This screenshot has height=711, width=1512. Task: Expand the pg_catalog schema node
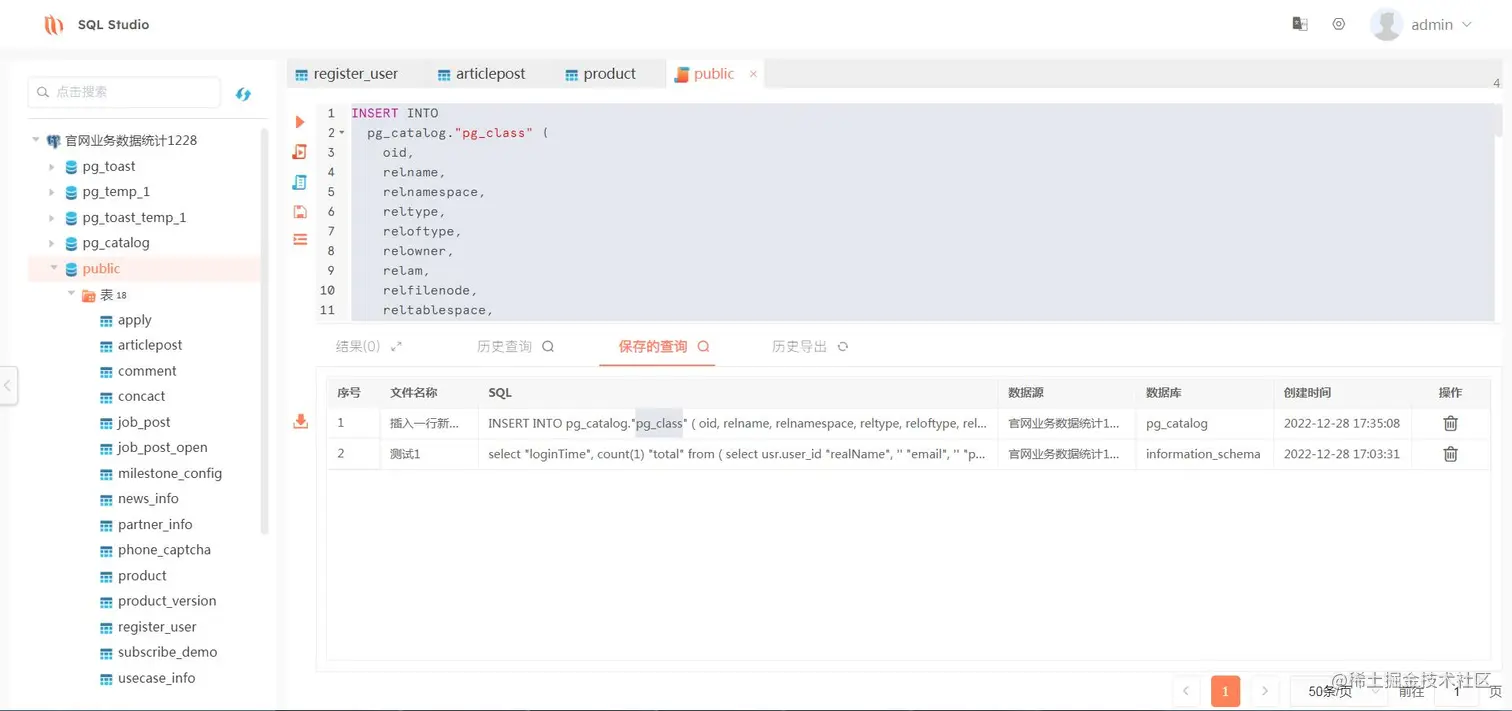click(x=51, y=242)
